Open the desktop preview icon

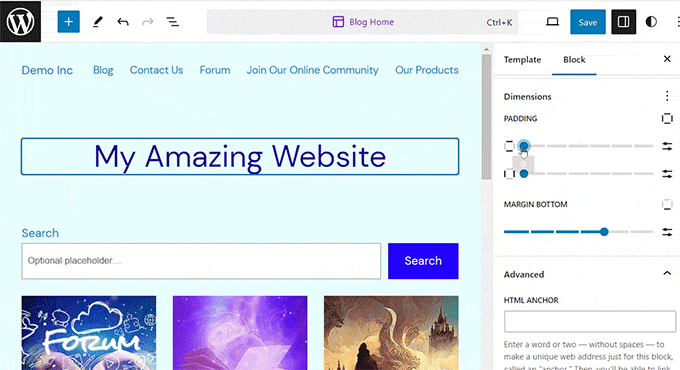(x=552, y=22)
